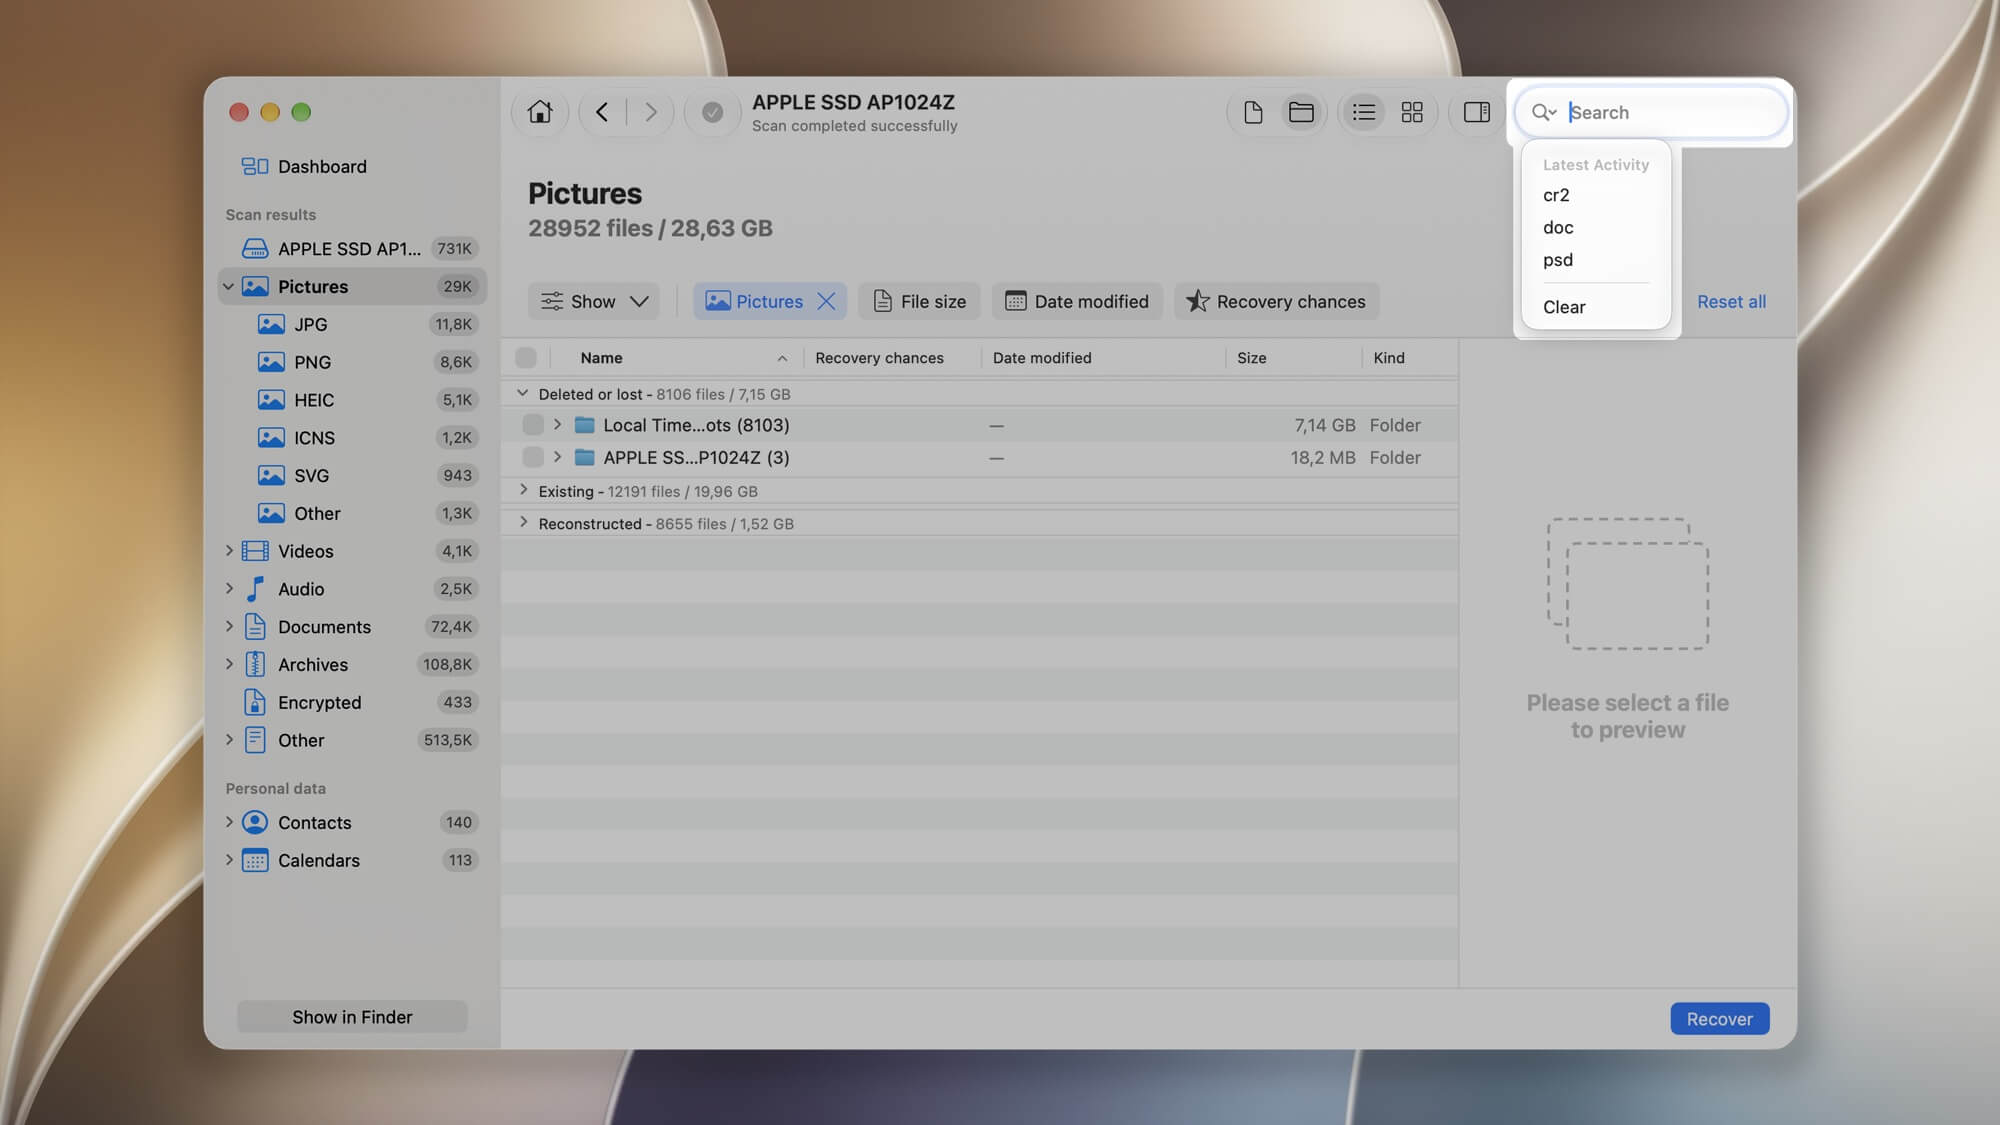This screenshot has height=1125, width=2000.
Task: Click the blue Recover button
Action: click(x=1719, y=1019)
